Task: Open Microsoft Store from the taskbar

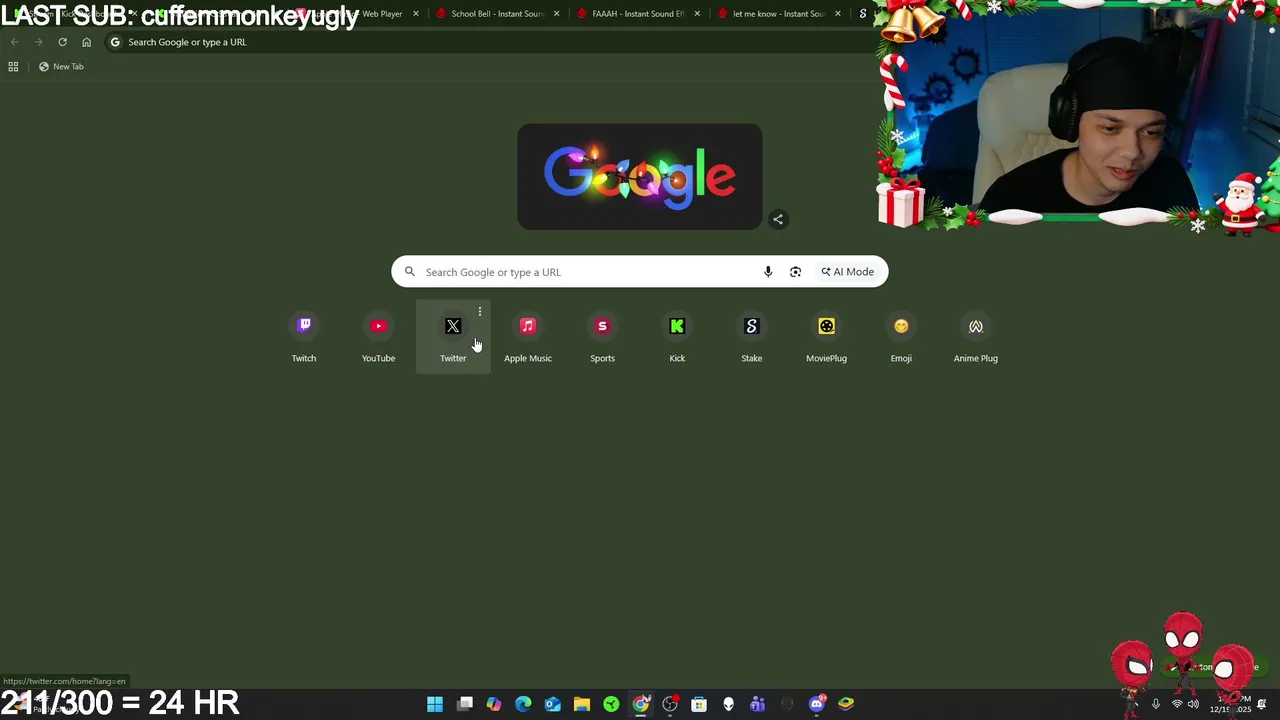Action: [x=699, y=704]
